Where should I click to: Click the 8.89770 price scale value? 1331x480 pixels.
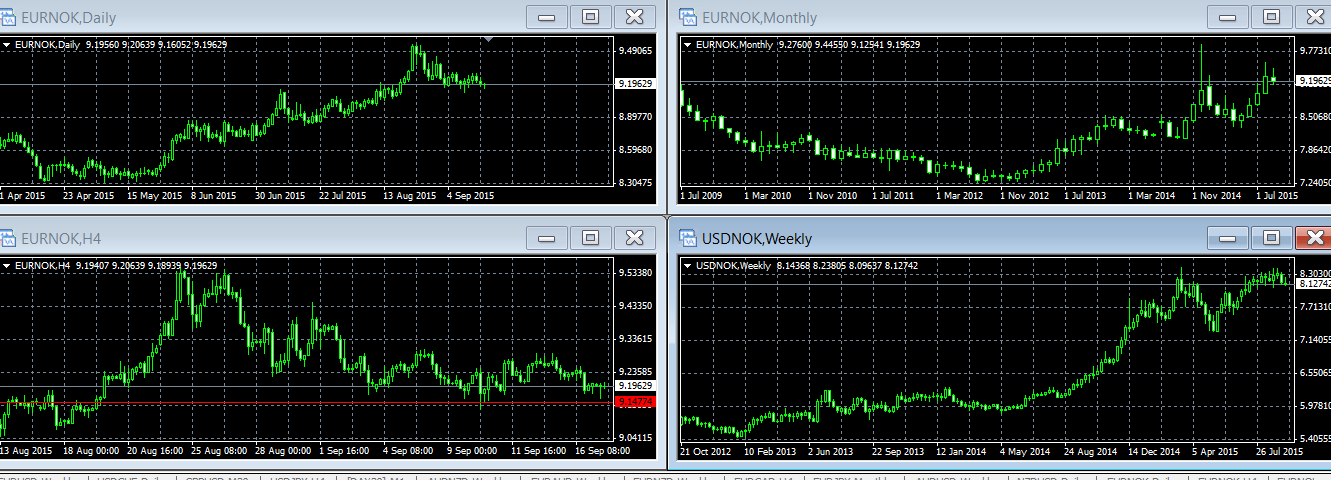[x=636, y=117]
